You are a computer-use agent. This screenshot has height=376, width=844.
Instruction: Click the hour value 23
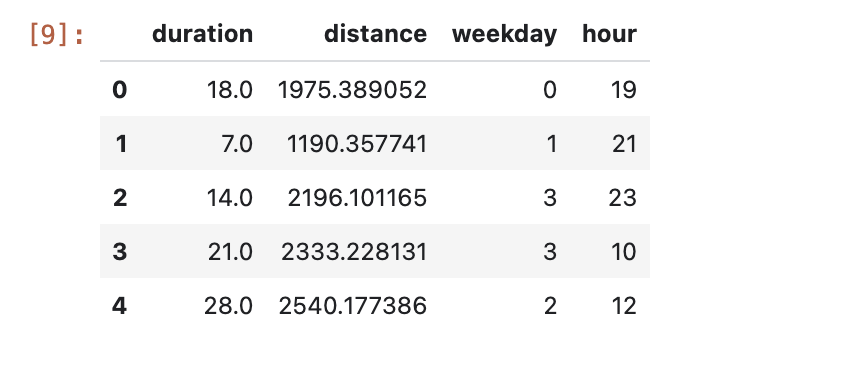click(623, 198)
